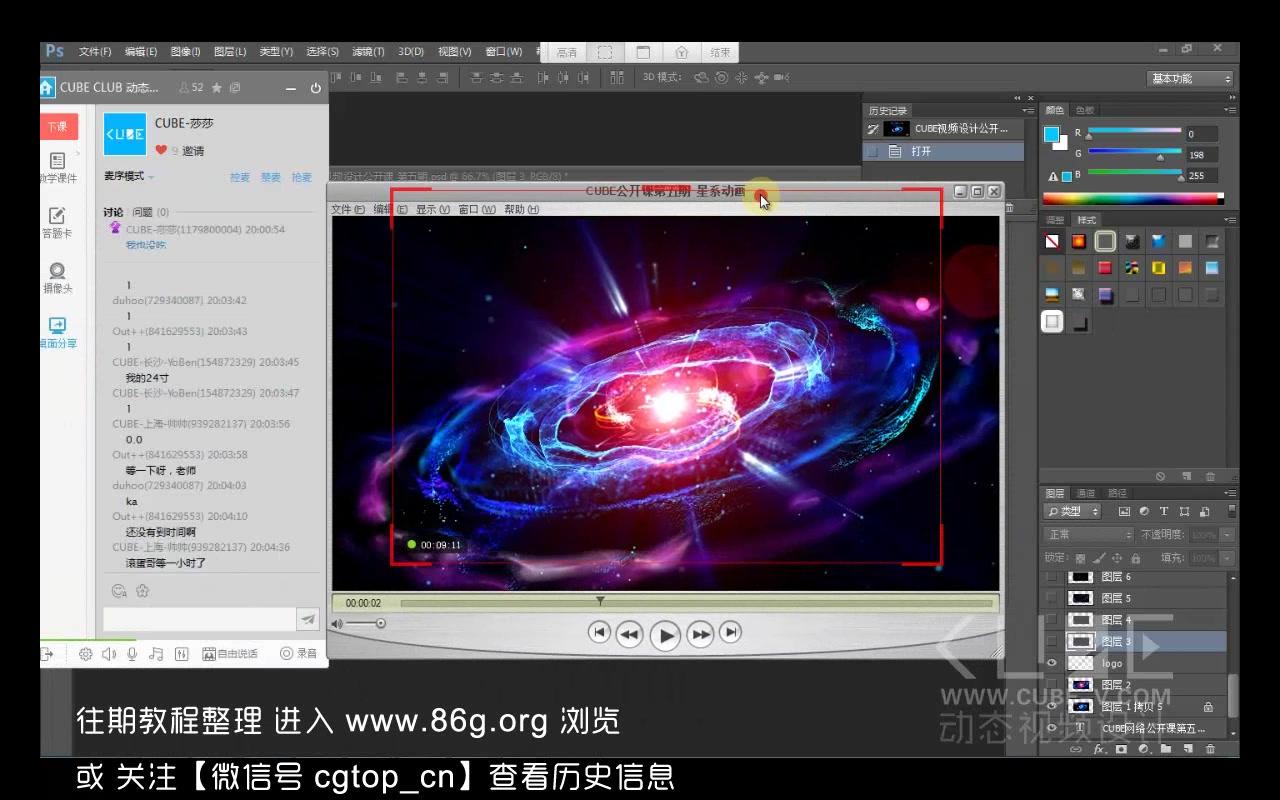The width and height of the screenshot is (1280, 800).
Task: Open Photoshop 滤镜(T) menu
Action: tap(368, 52)
